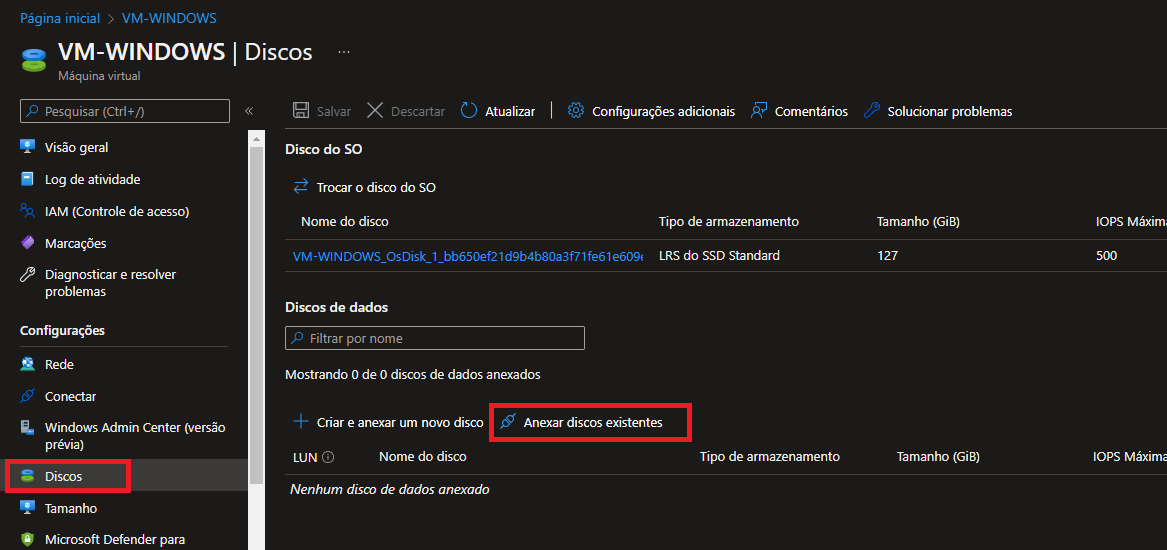The image size is (1167, 550).
Task: Click the Filtrar por nome field
Action: click(435, 338)
